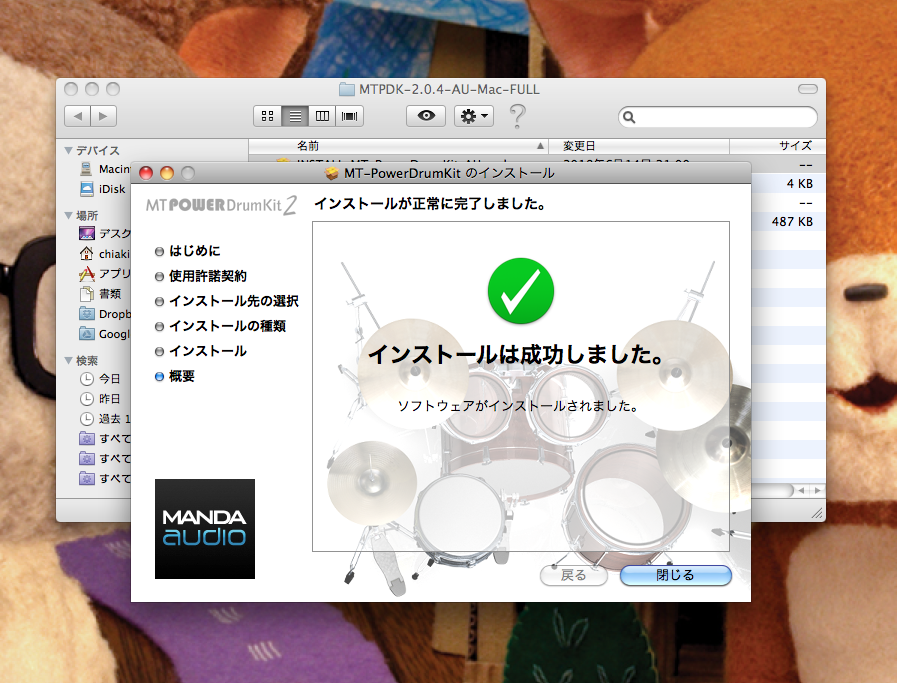Collapse the 場所 sidebar section

point(69,216)
